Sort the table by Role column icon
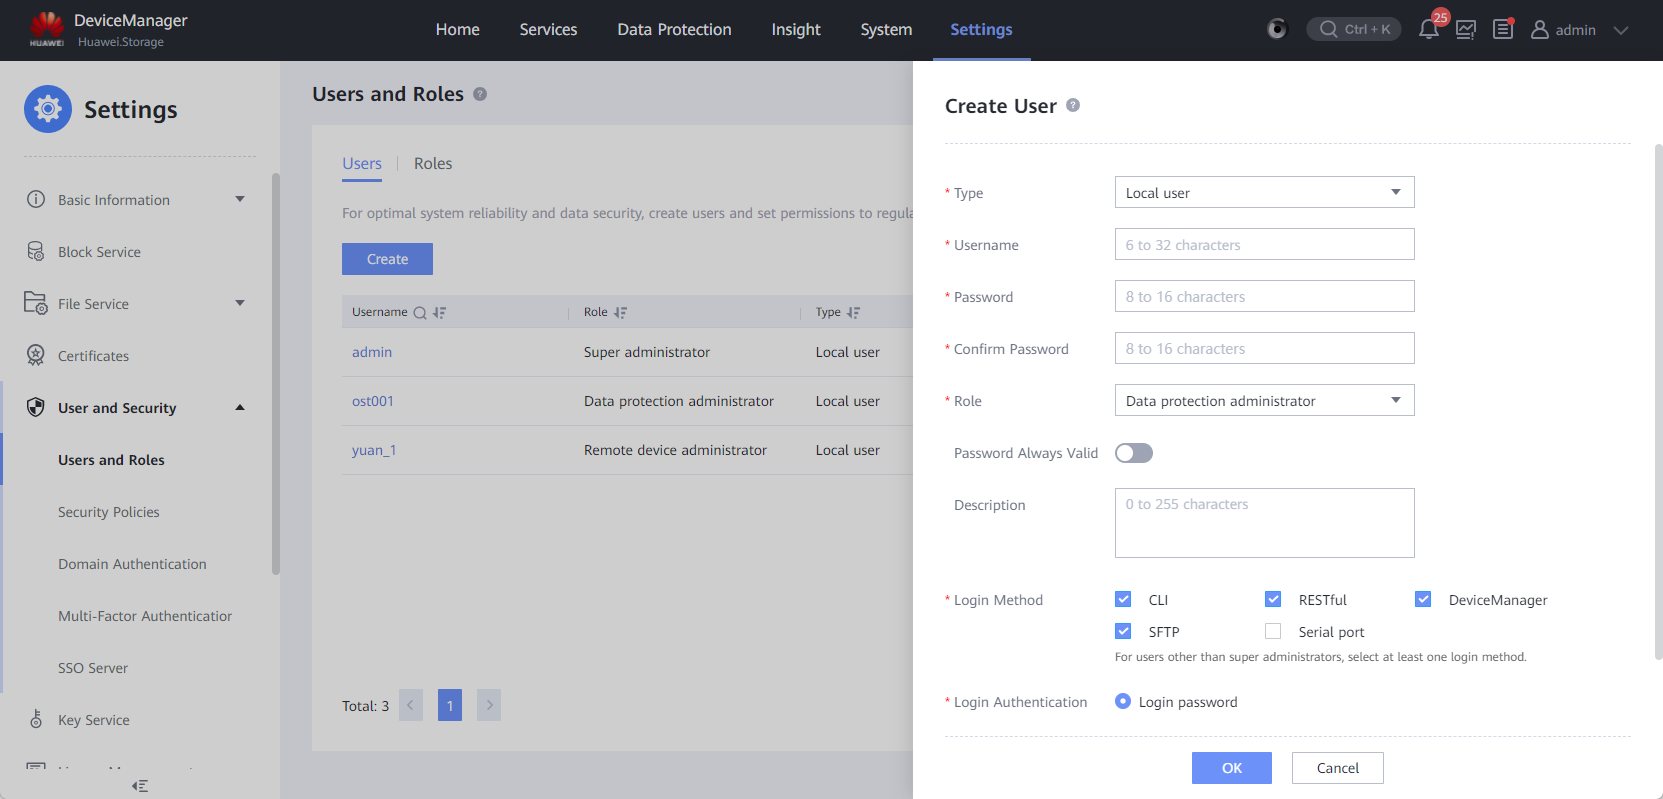Screen dimensions: 1663x799 620,313
